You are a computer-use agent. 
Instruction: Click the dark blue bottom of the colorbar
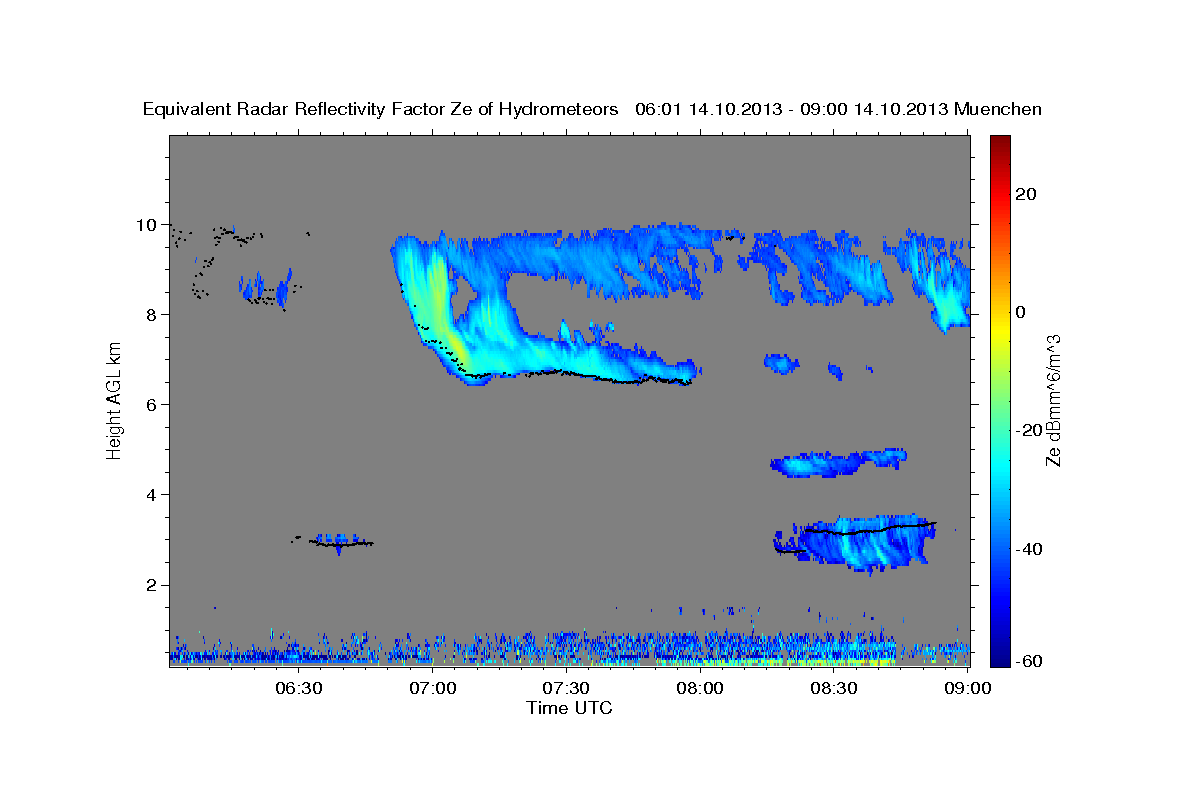(1000, 657)
